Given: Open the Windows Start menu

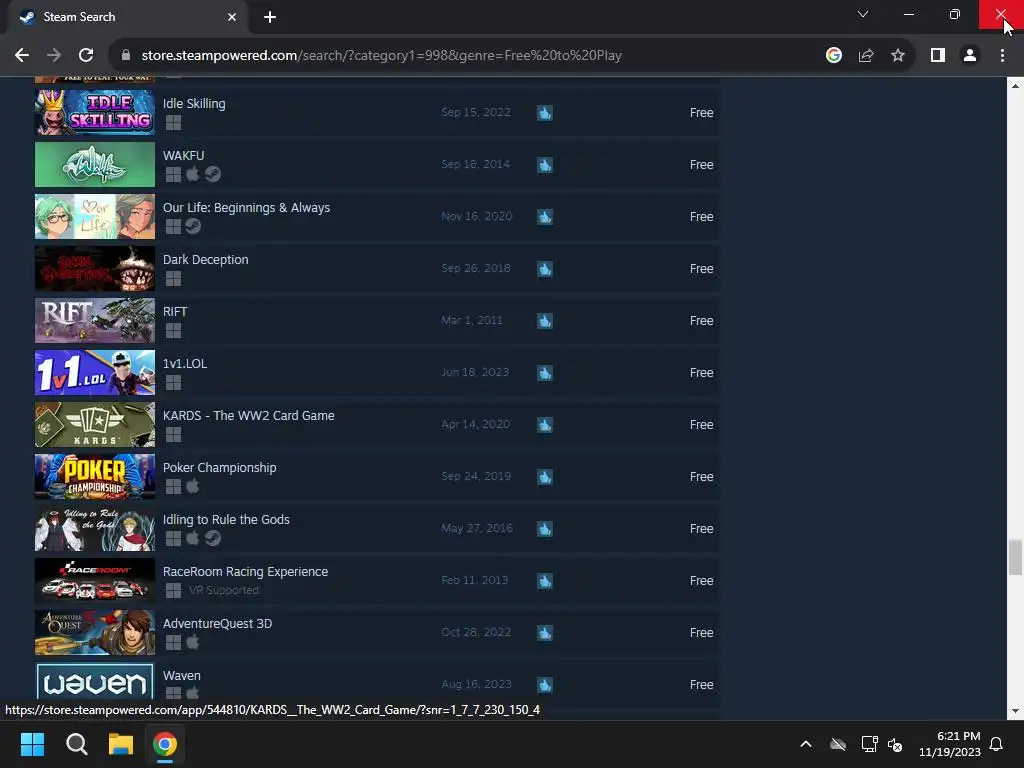Looking at the screenshot, I should point(32,744).
